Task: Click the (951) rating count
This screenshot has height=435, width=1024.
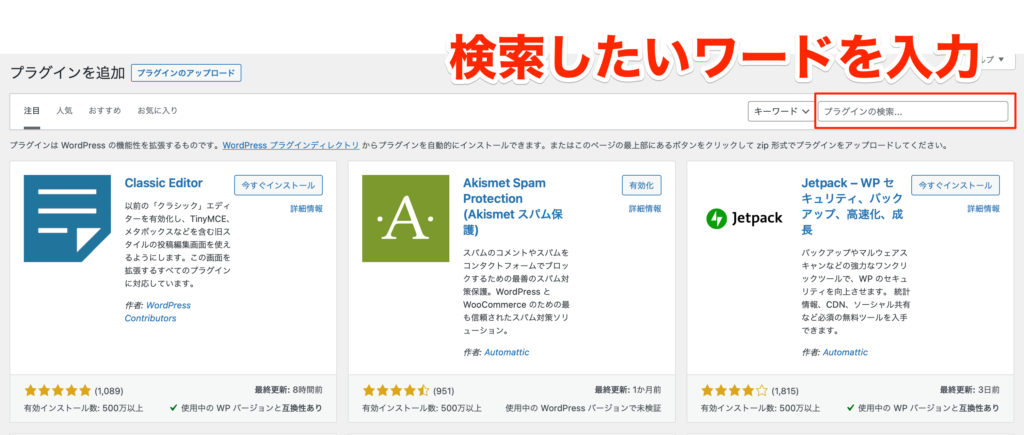Action: [444, 391]
